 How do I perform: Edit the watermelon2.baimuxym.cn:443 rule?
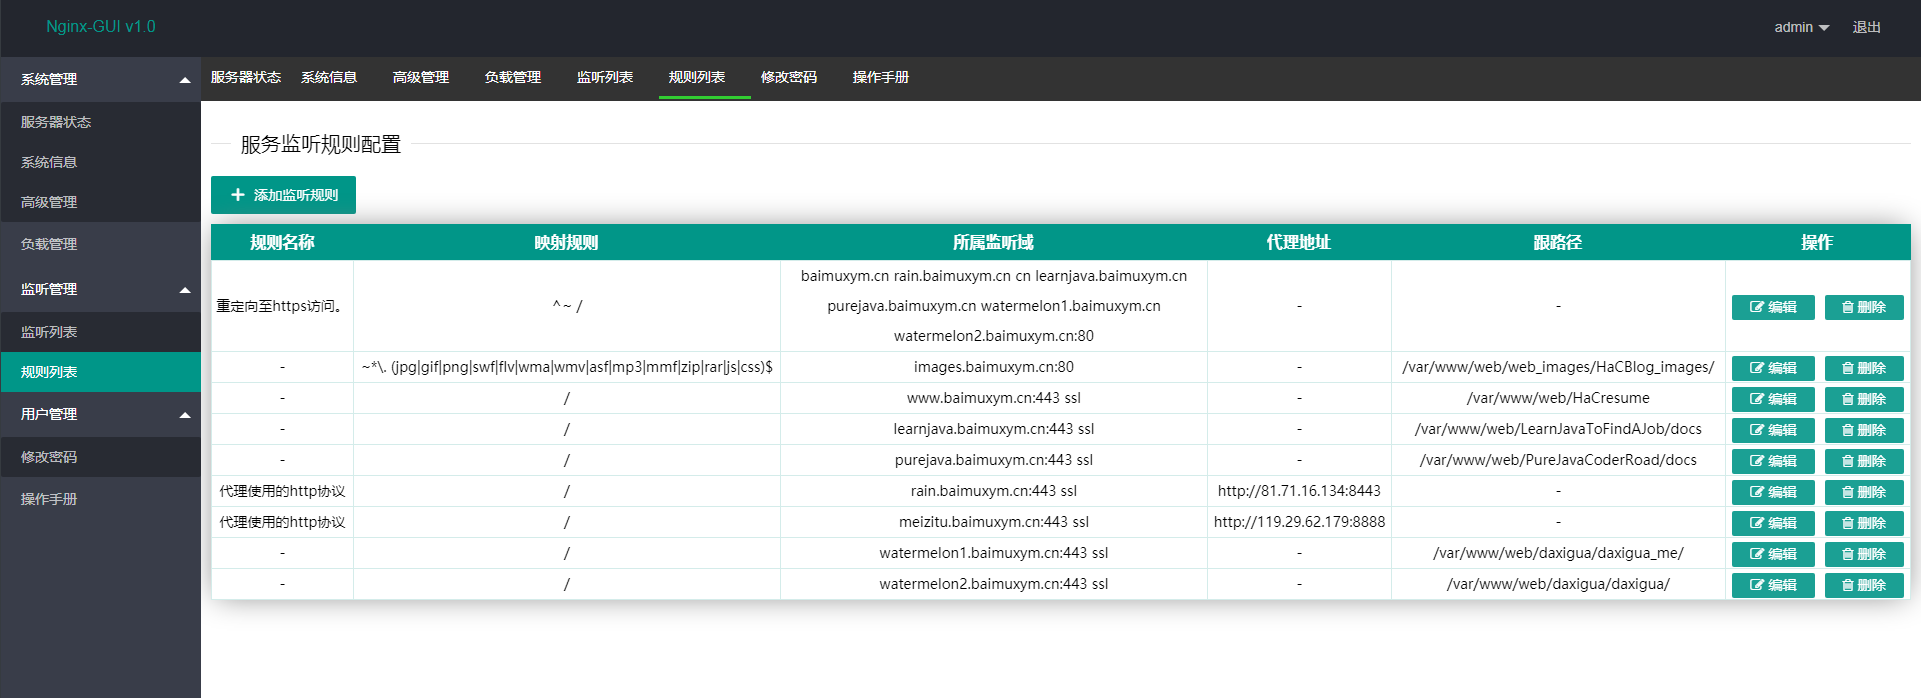pyautogui.click(x=1772, y=585)
